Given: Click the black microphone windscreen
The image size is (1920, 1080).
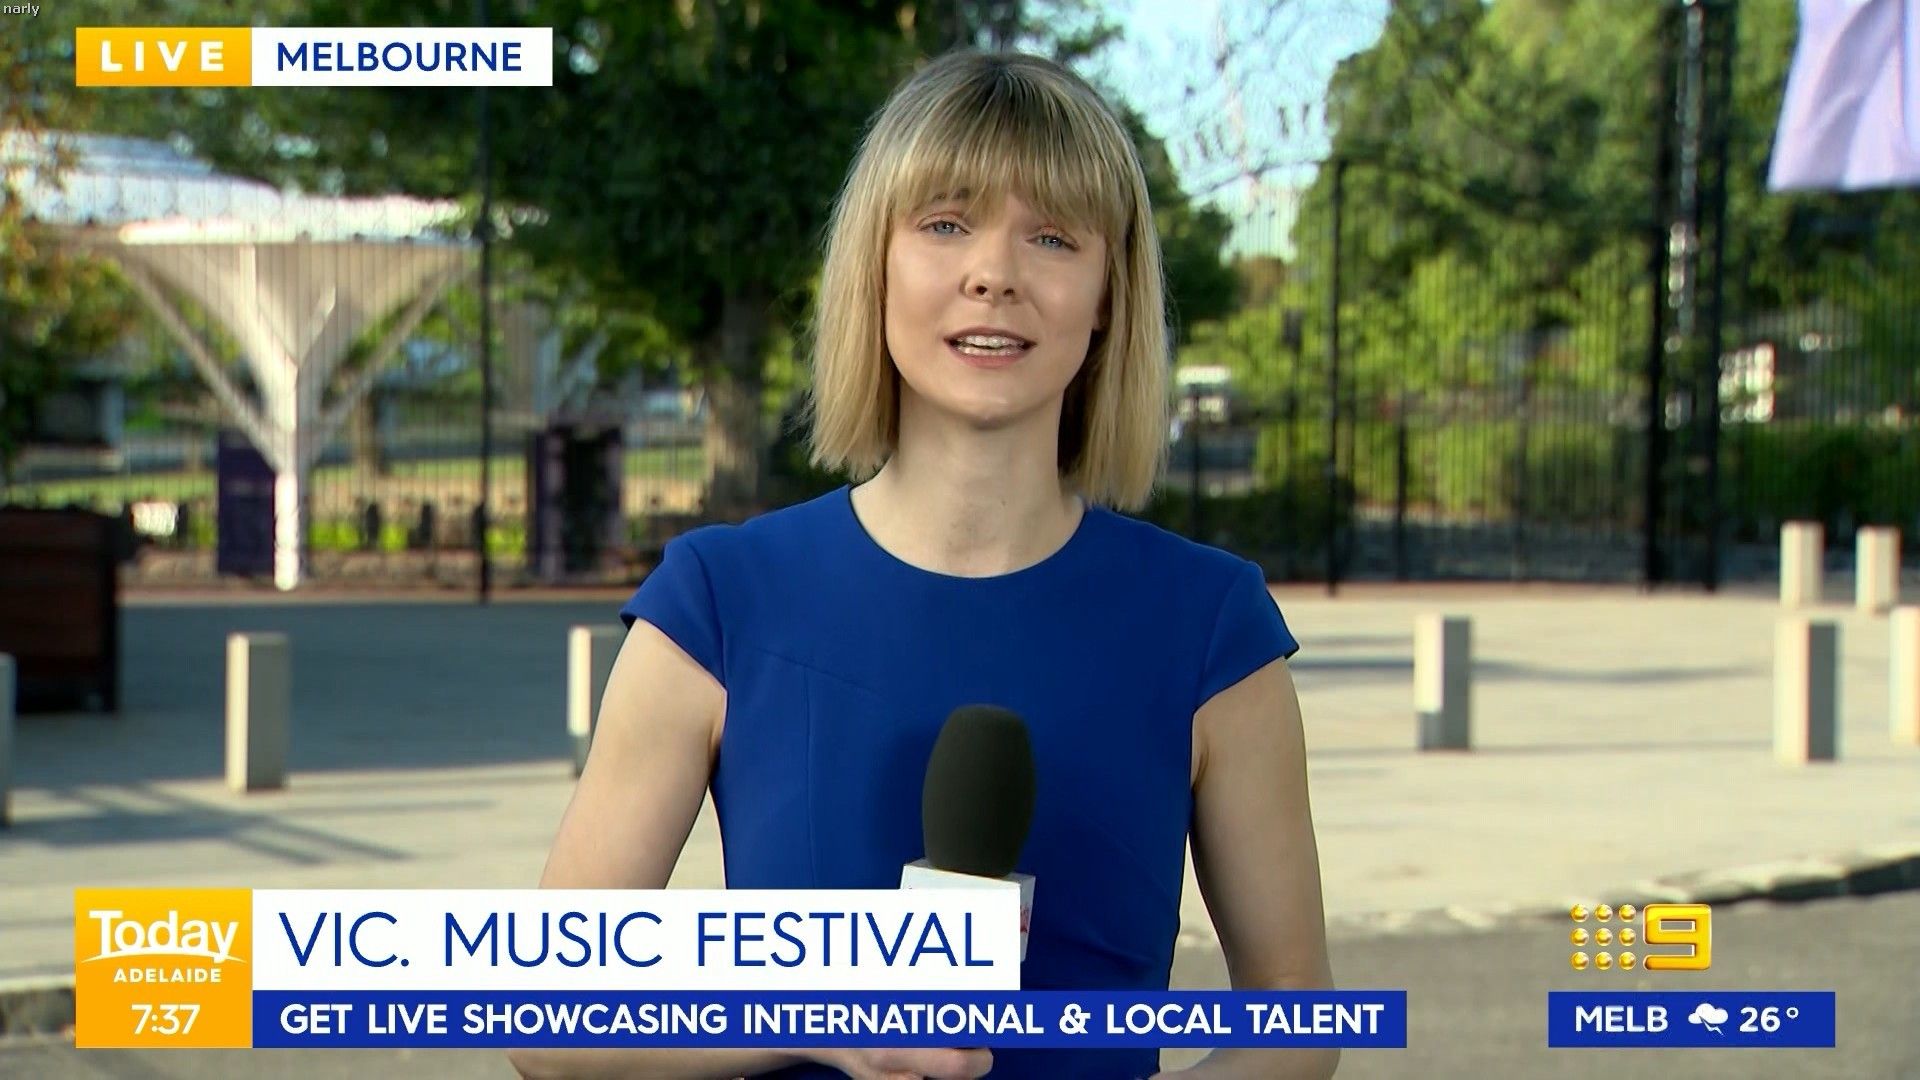Looking at the screenshot, I should tap(978, 790).
